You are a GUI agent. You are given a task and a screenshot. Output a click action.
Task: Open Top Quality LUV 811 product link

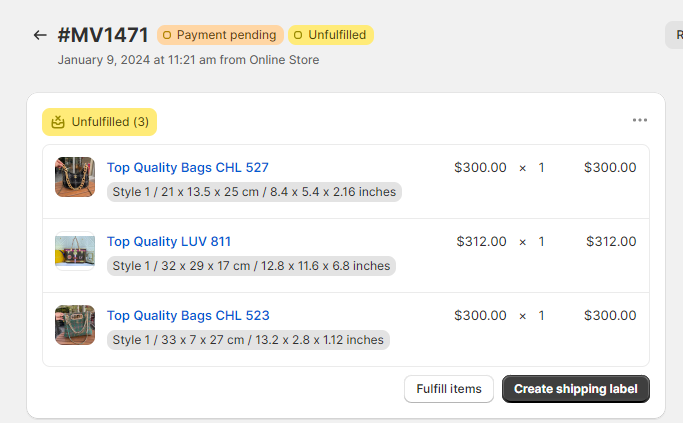coord(169,241)
